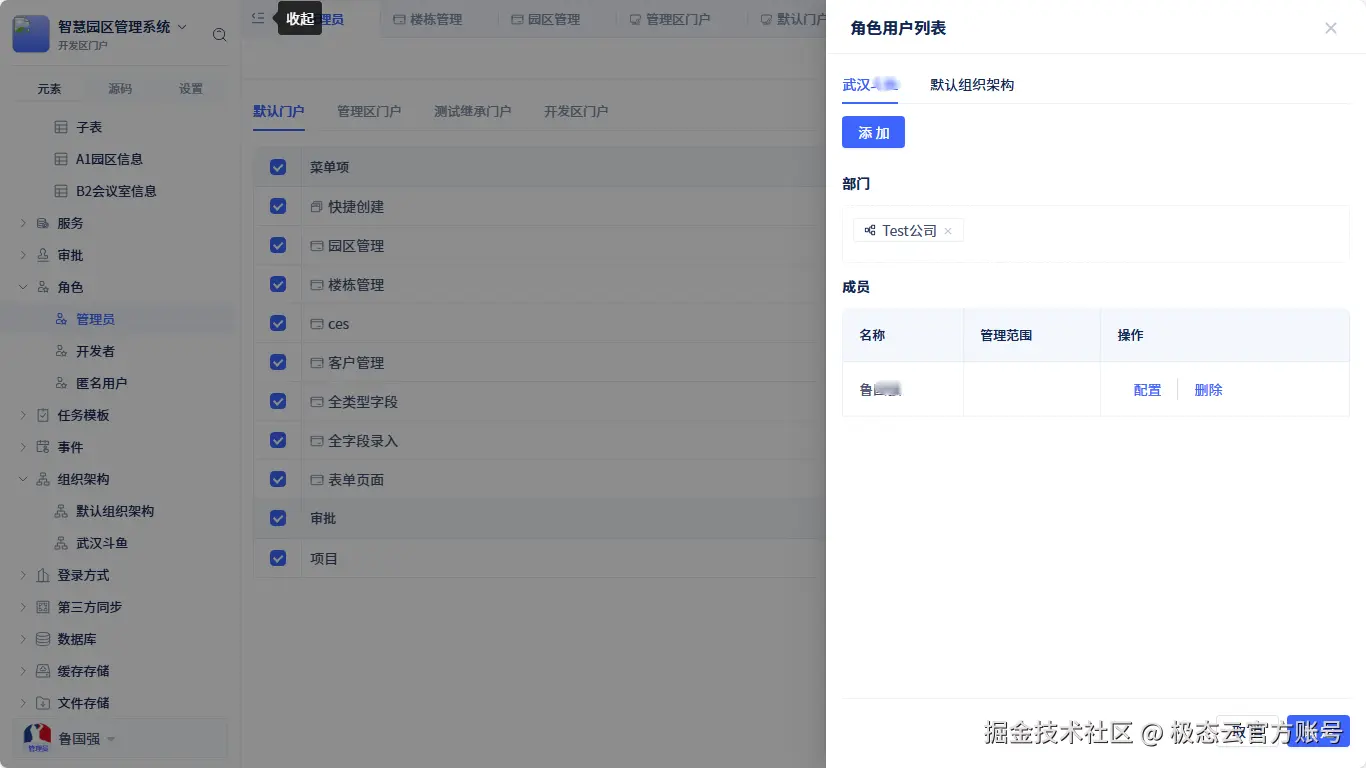
Task: Click the 第三方同步 icon in sidebar
Action: tap(43, 607)
